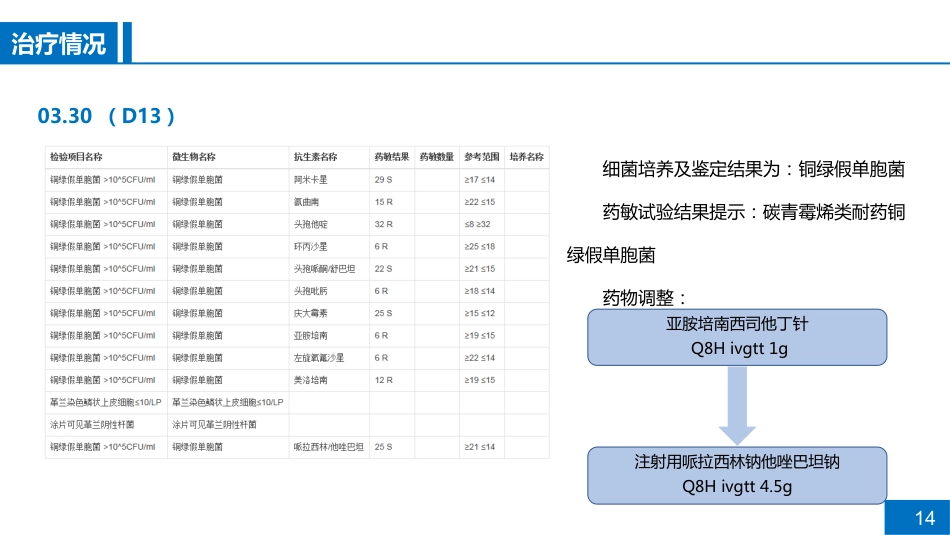The width and height of the screenshot is (950, 535).
Task: Click the 治疗情况 slide title
Action: pyautogui.click(x=59, y=44)
